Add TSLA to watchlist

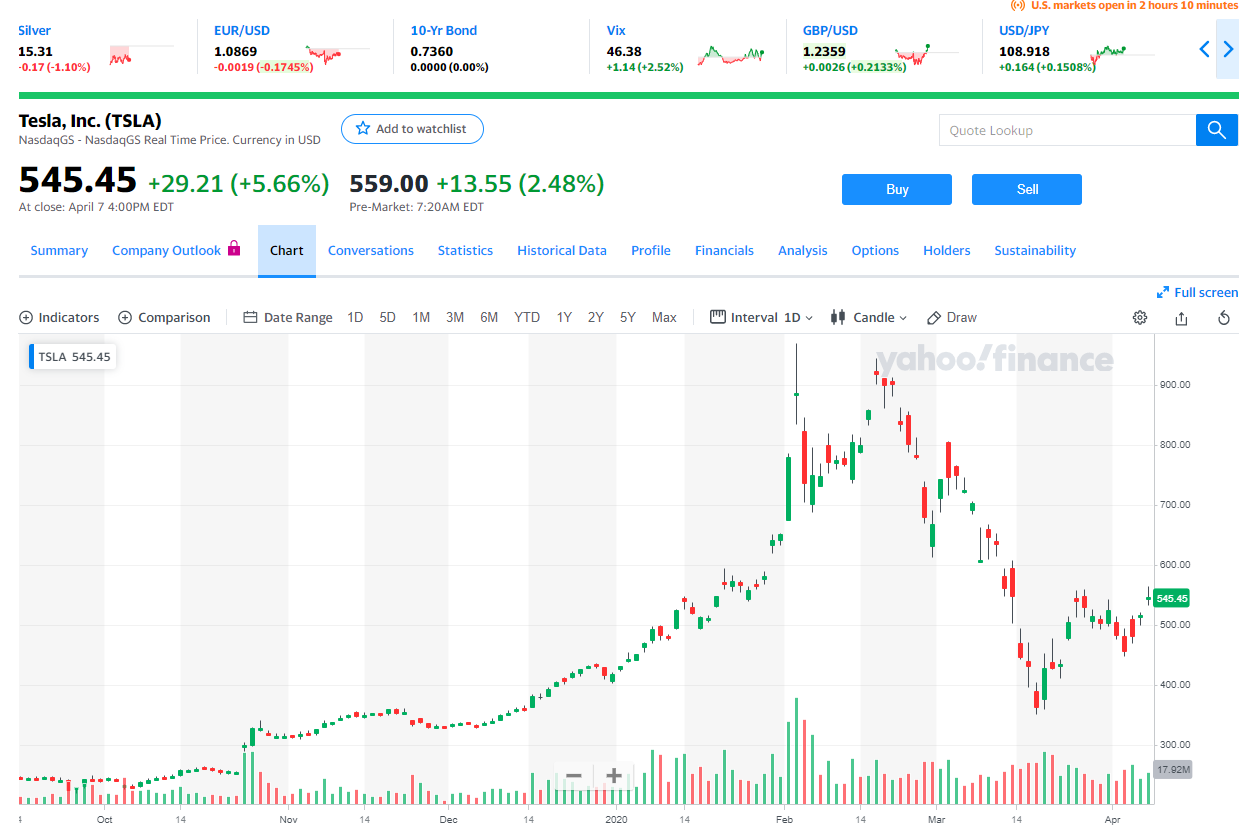click(x=411, y=129)
